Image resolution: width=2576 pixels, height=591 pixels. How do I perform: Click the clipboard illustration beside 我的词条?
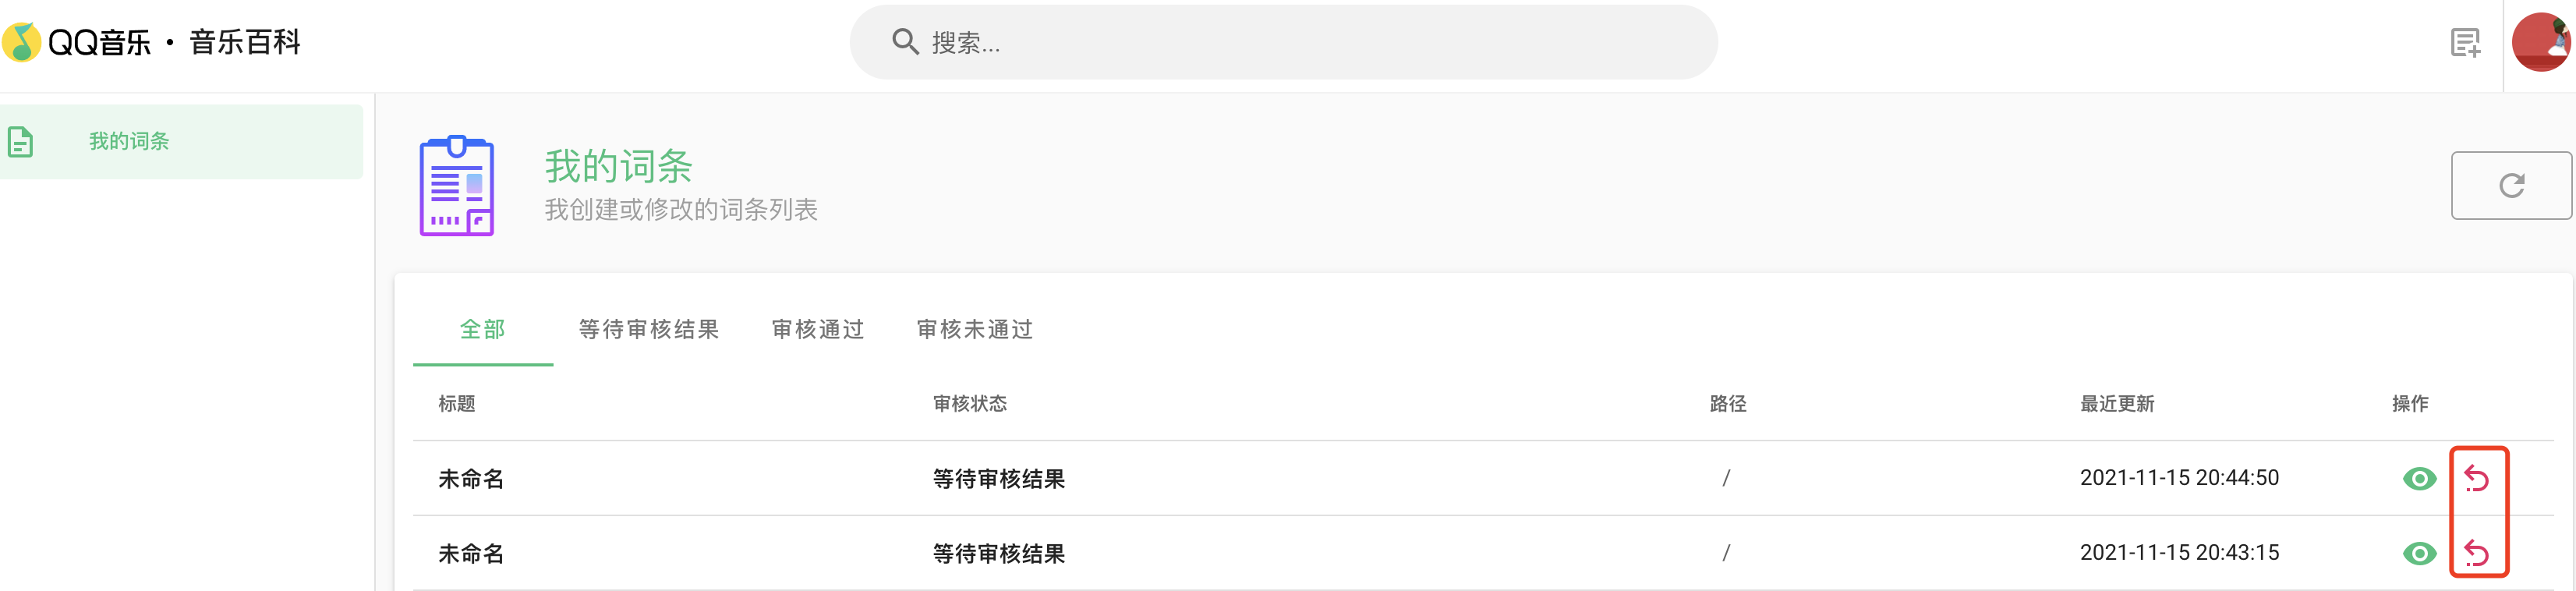[x=457, y=186]
